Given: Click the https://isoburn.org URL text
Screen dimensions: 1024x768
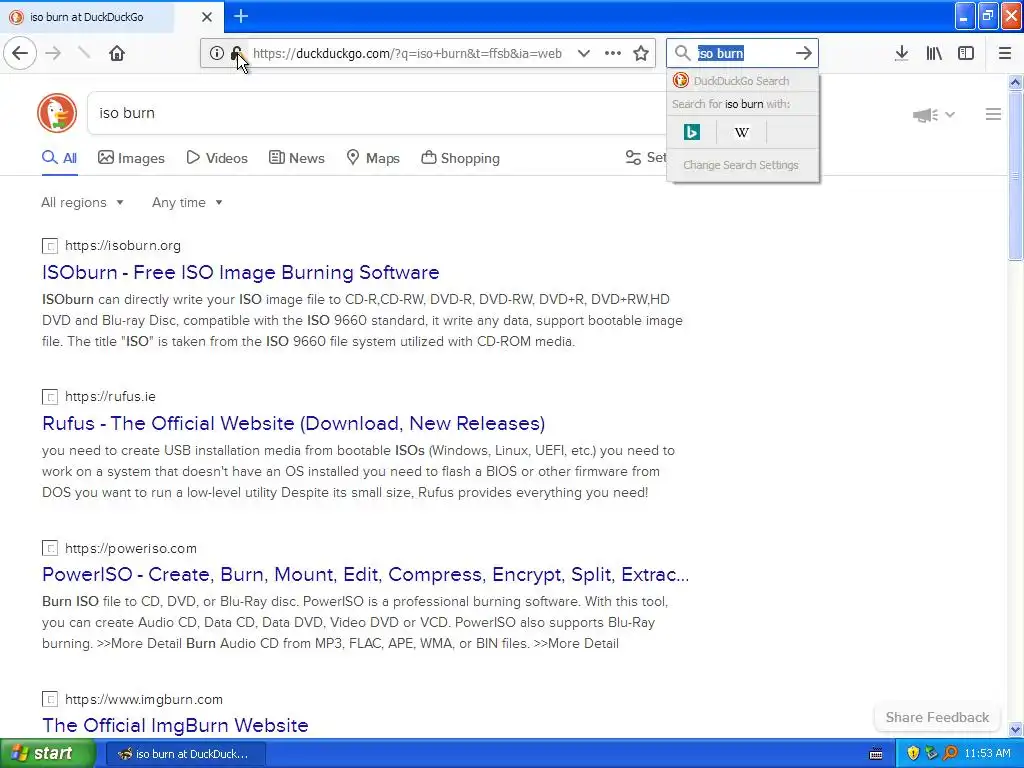Looking at the screenshot, I should tap(123, 246).
